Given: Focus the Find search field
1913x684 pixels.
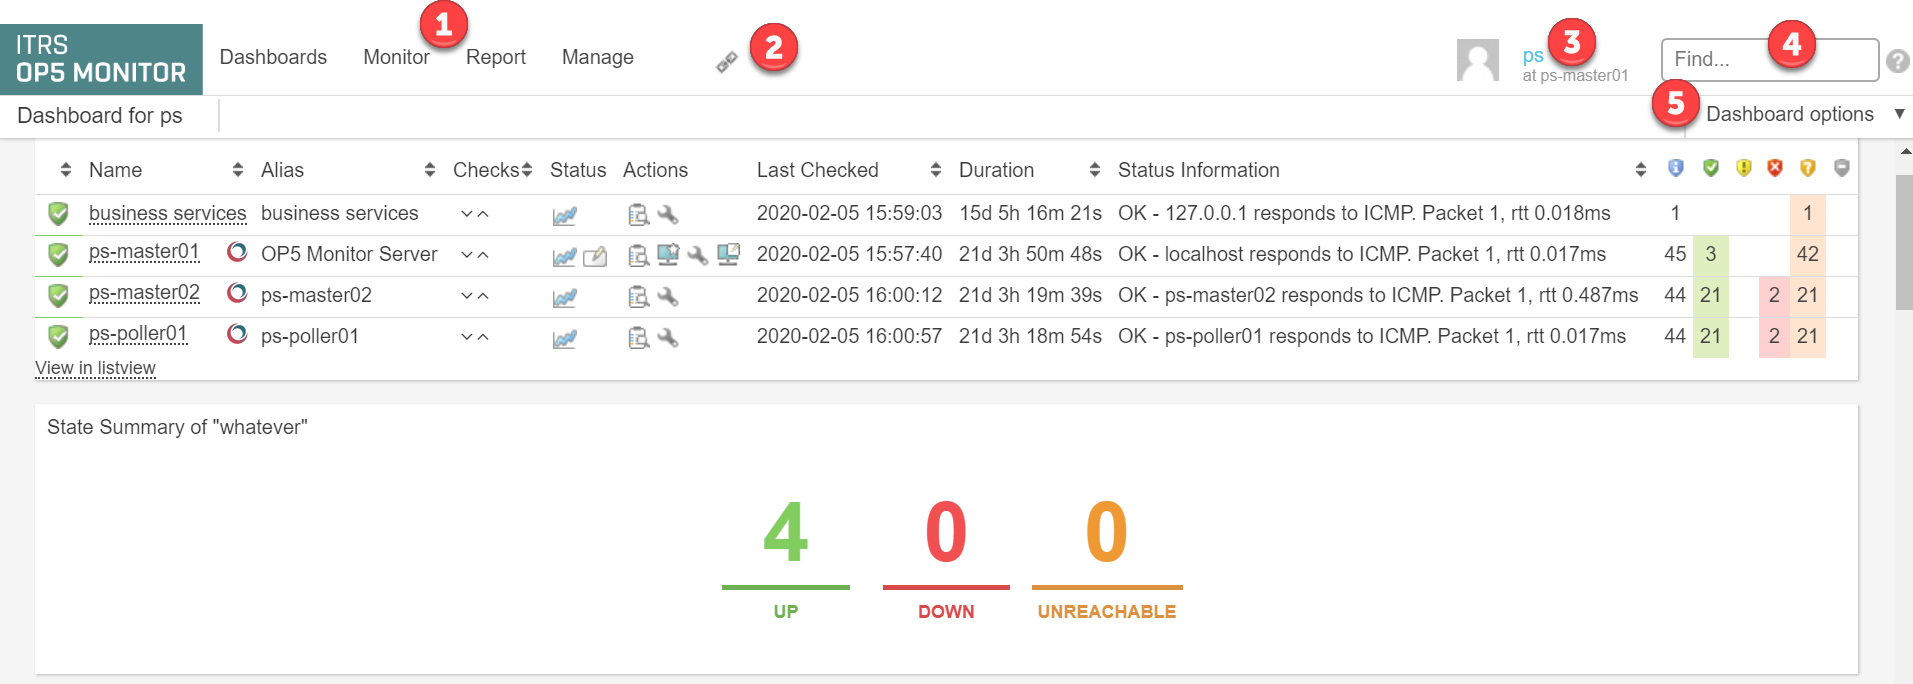Looking at the screenshot, I should [1770, 60].
